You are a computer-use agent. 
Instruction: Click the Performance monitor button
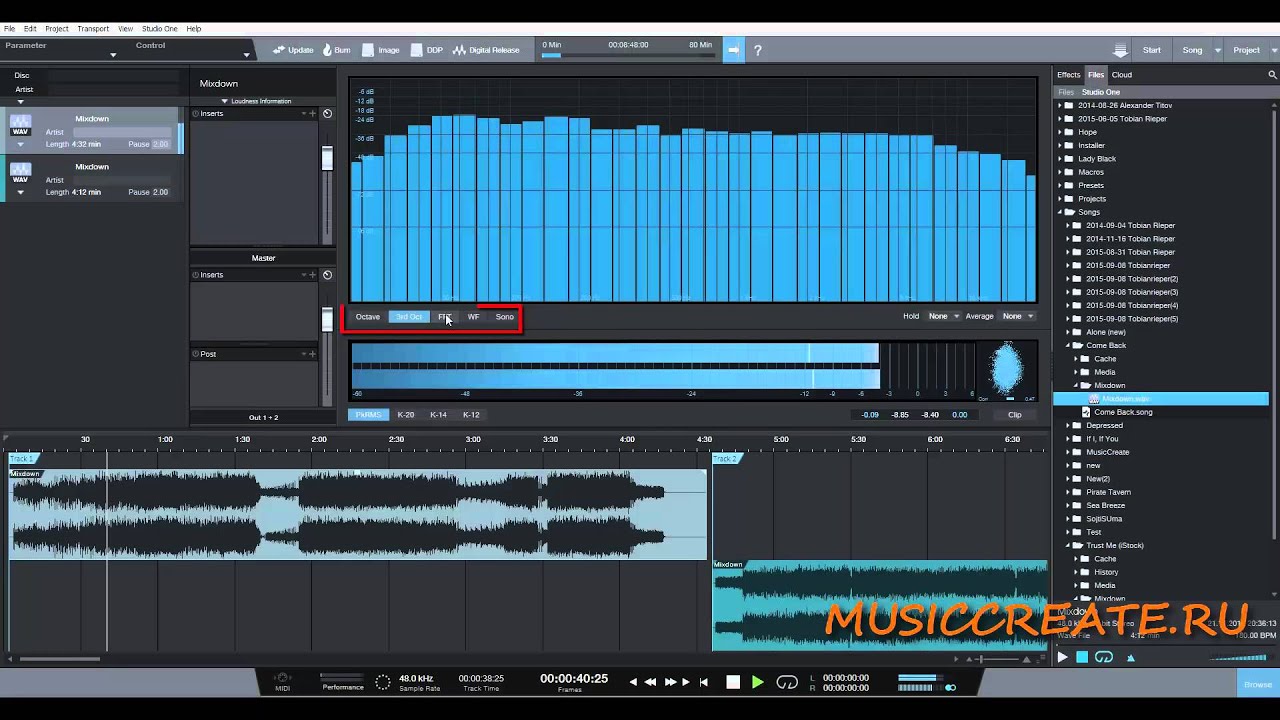tap(342, 682)
